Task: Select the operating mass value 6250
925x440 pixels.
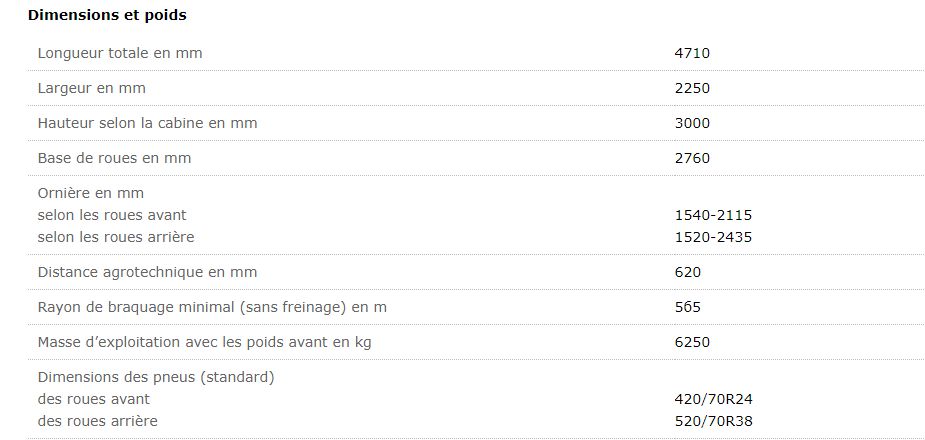Action: tap(692, 342)
